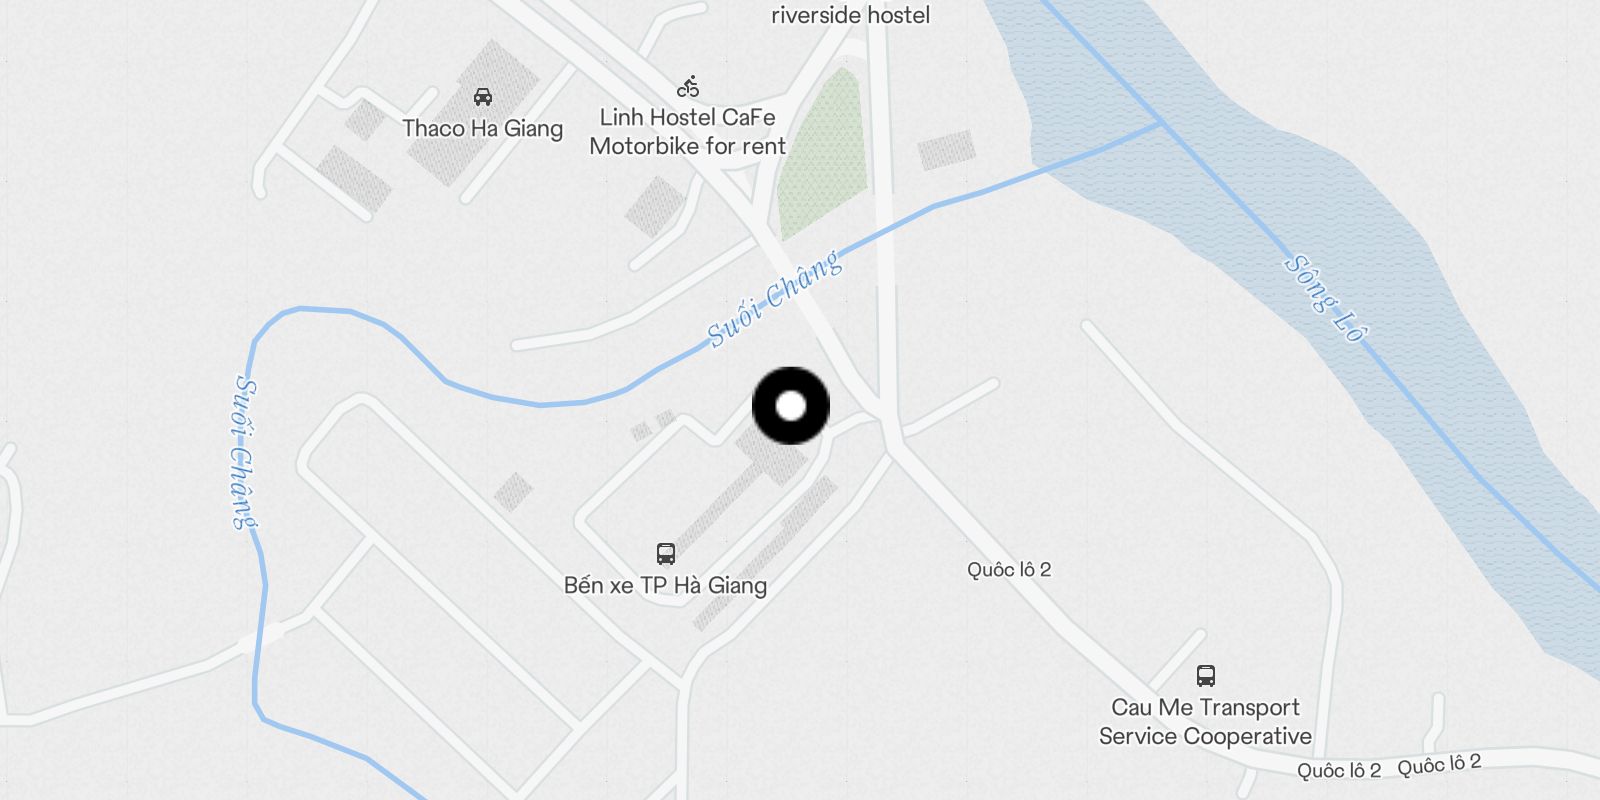
Task: Select the diagonal Suối Chàng stream label
Action: click(775, 298)
